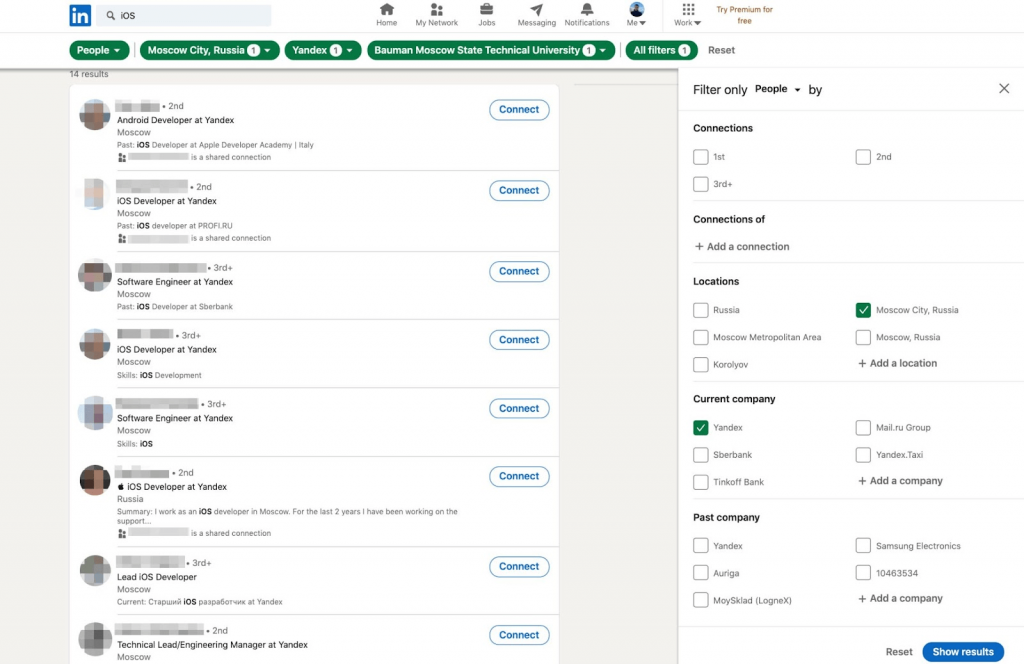This screenshot has width=1024, height=664.
Task: Open the Bauman Moscow State Technical University filter
Action: coord(490,50)
